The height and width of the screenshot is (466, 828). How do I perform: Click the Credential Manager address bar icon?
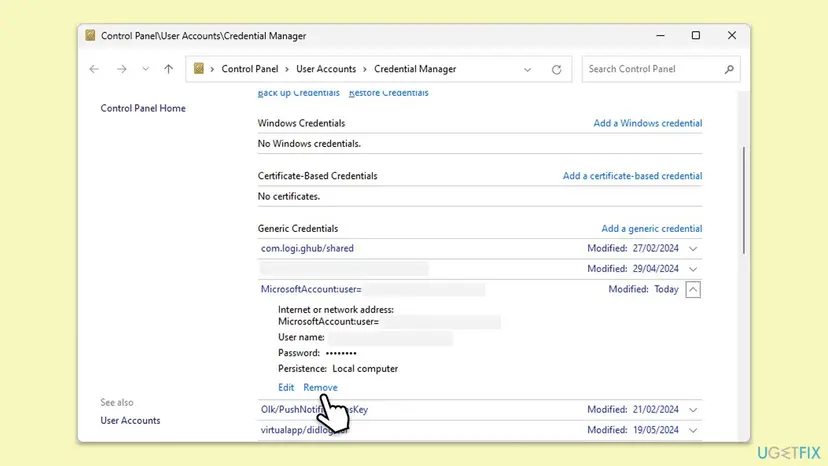(199, 69)
